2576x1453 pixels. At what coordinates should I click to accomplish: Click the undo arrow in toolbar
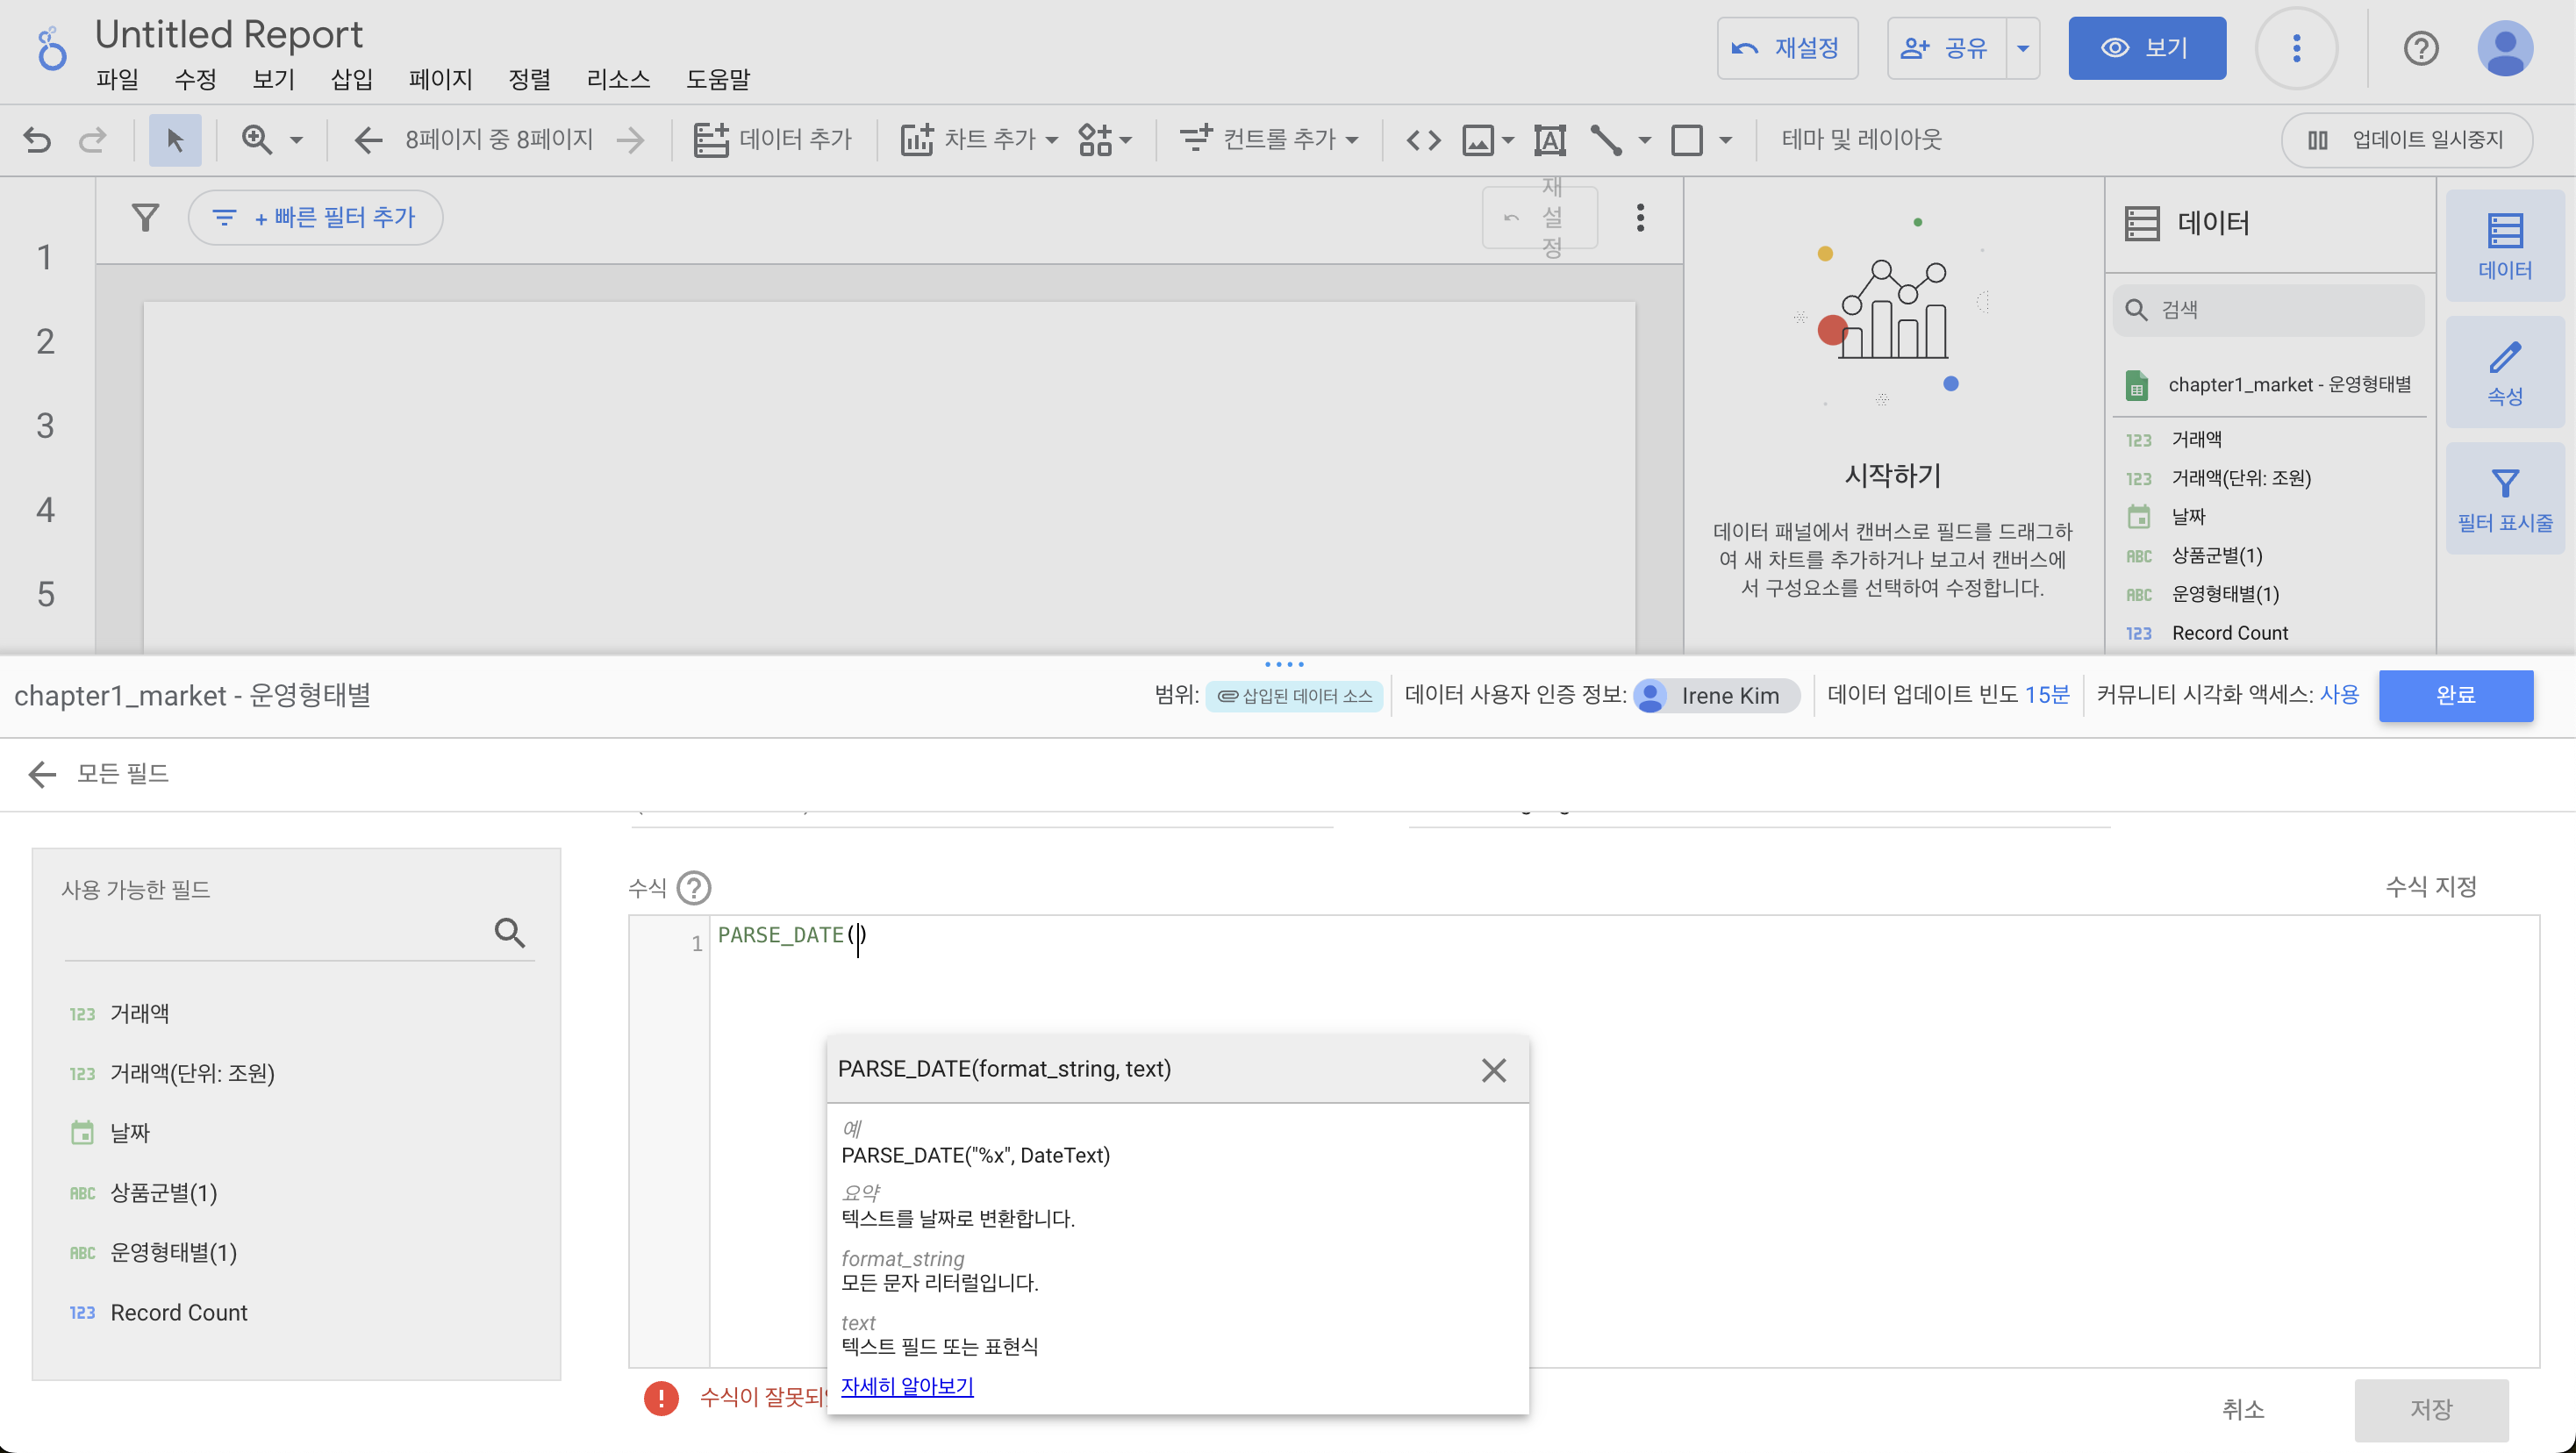coord(37,140)
